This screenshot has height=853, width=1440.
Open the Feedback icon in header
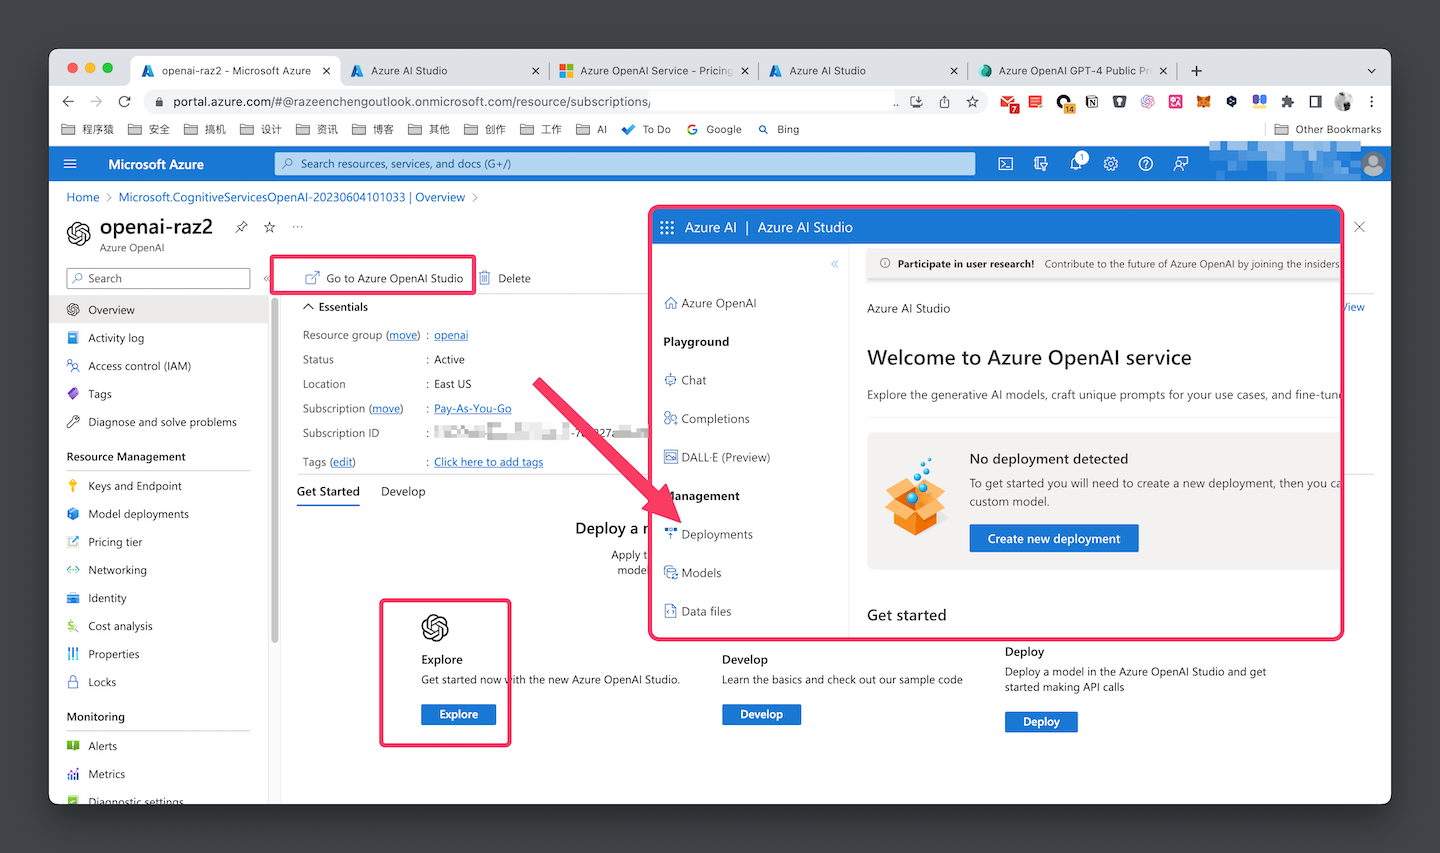(1181, 164)
